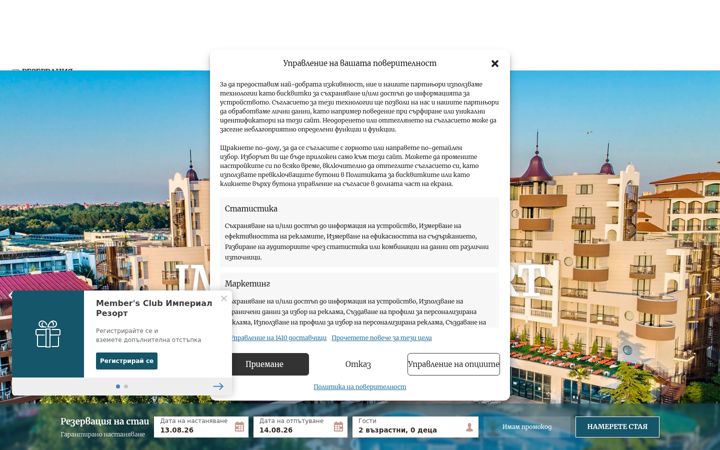The height and width of the screenshot is (450, 720).
Task: Open the check-out calendar icon
Action: click(x=338, y=427)
